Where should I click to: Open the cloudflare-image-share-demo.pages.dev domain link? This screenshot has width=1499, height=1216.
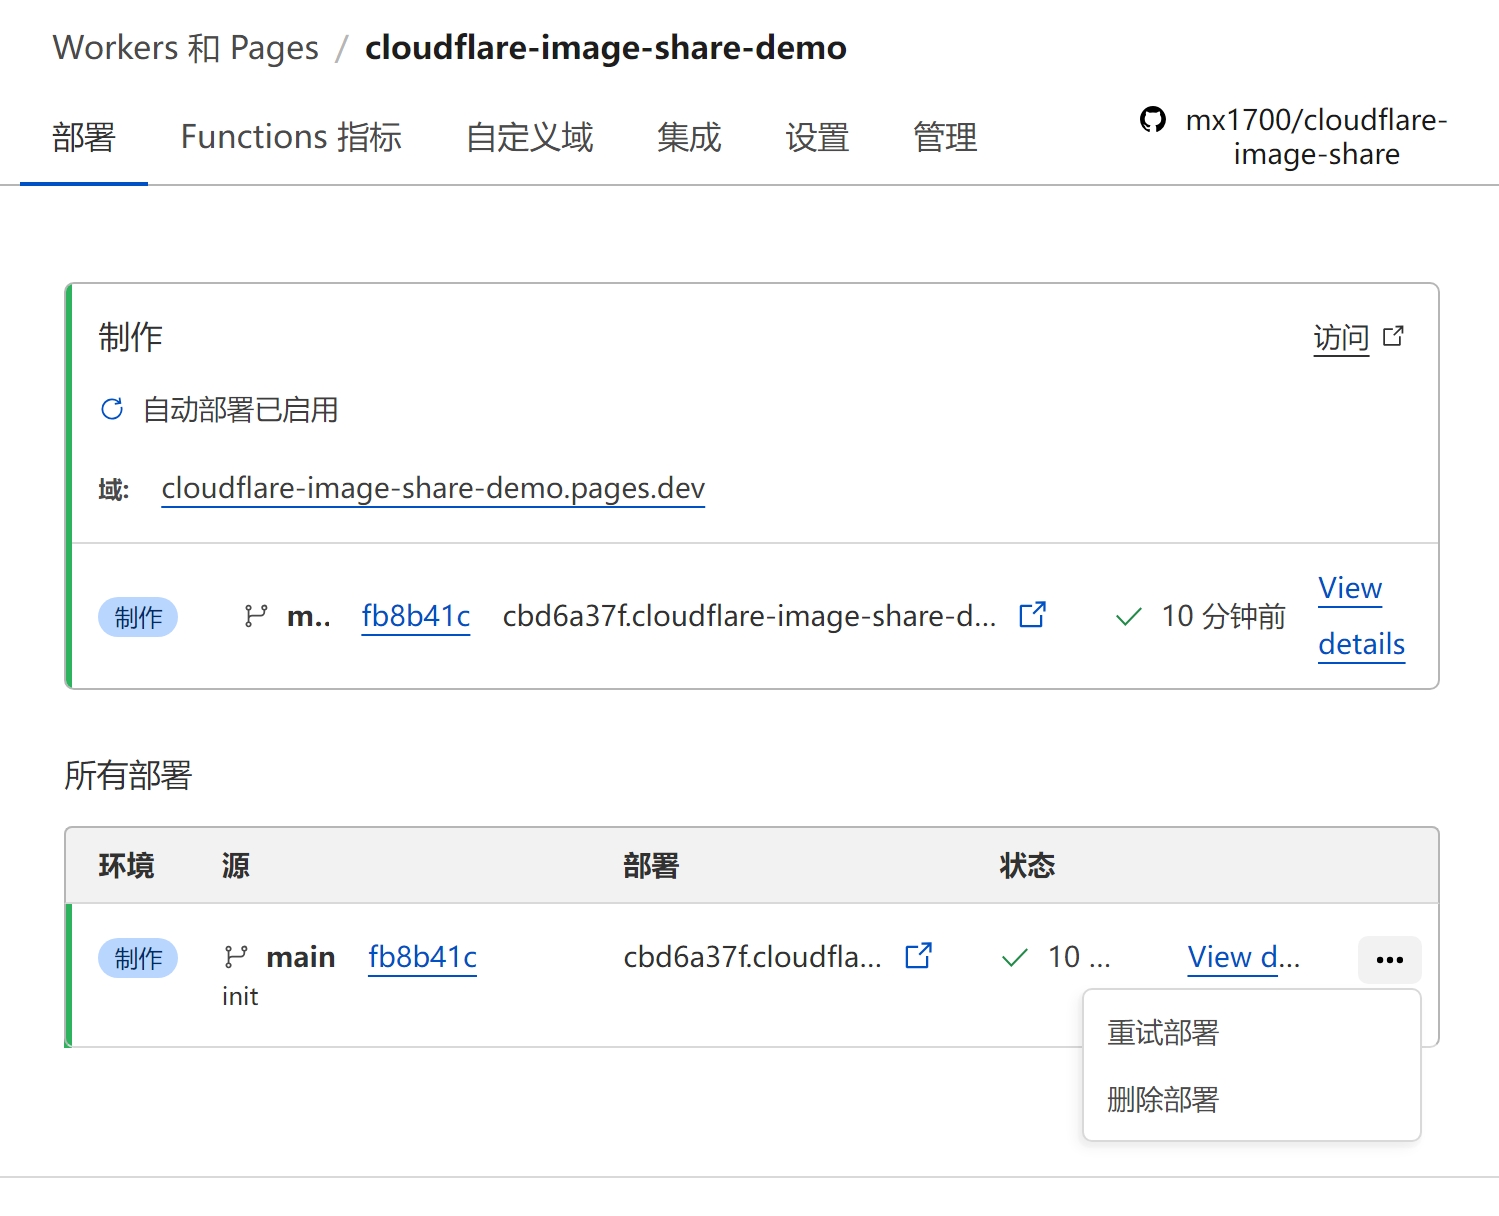(x=433, y=488)
